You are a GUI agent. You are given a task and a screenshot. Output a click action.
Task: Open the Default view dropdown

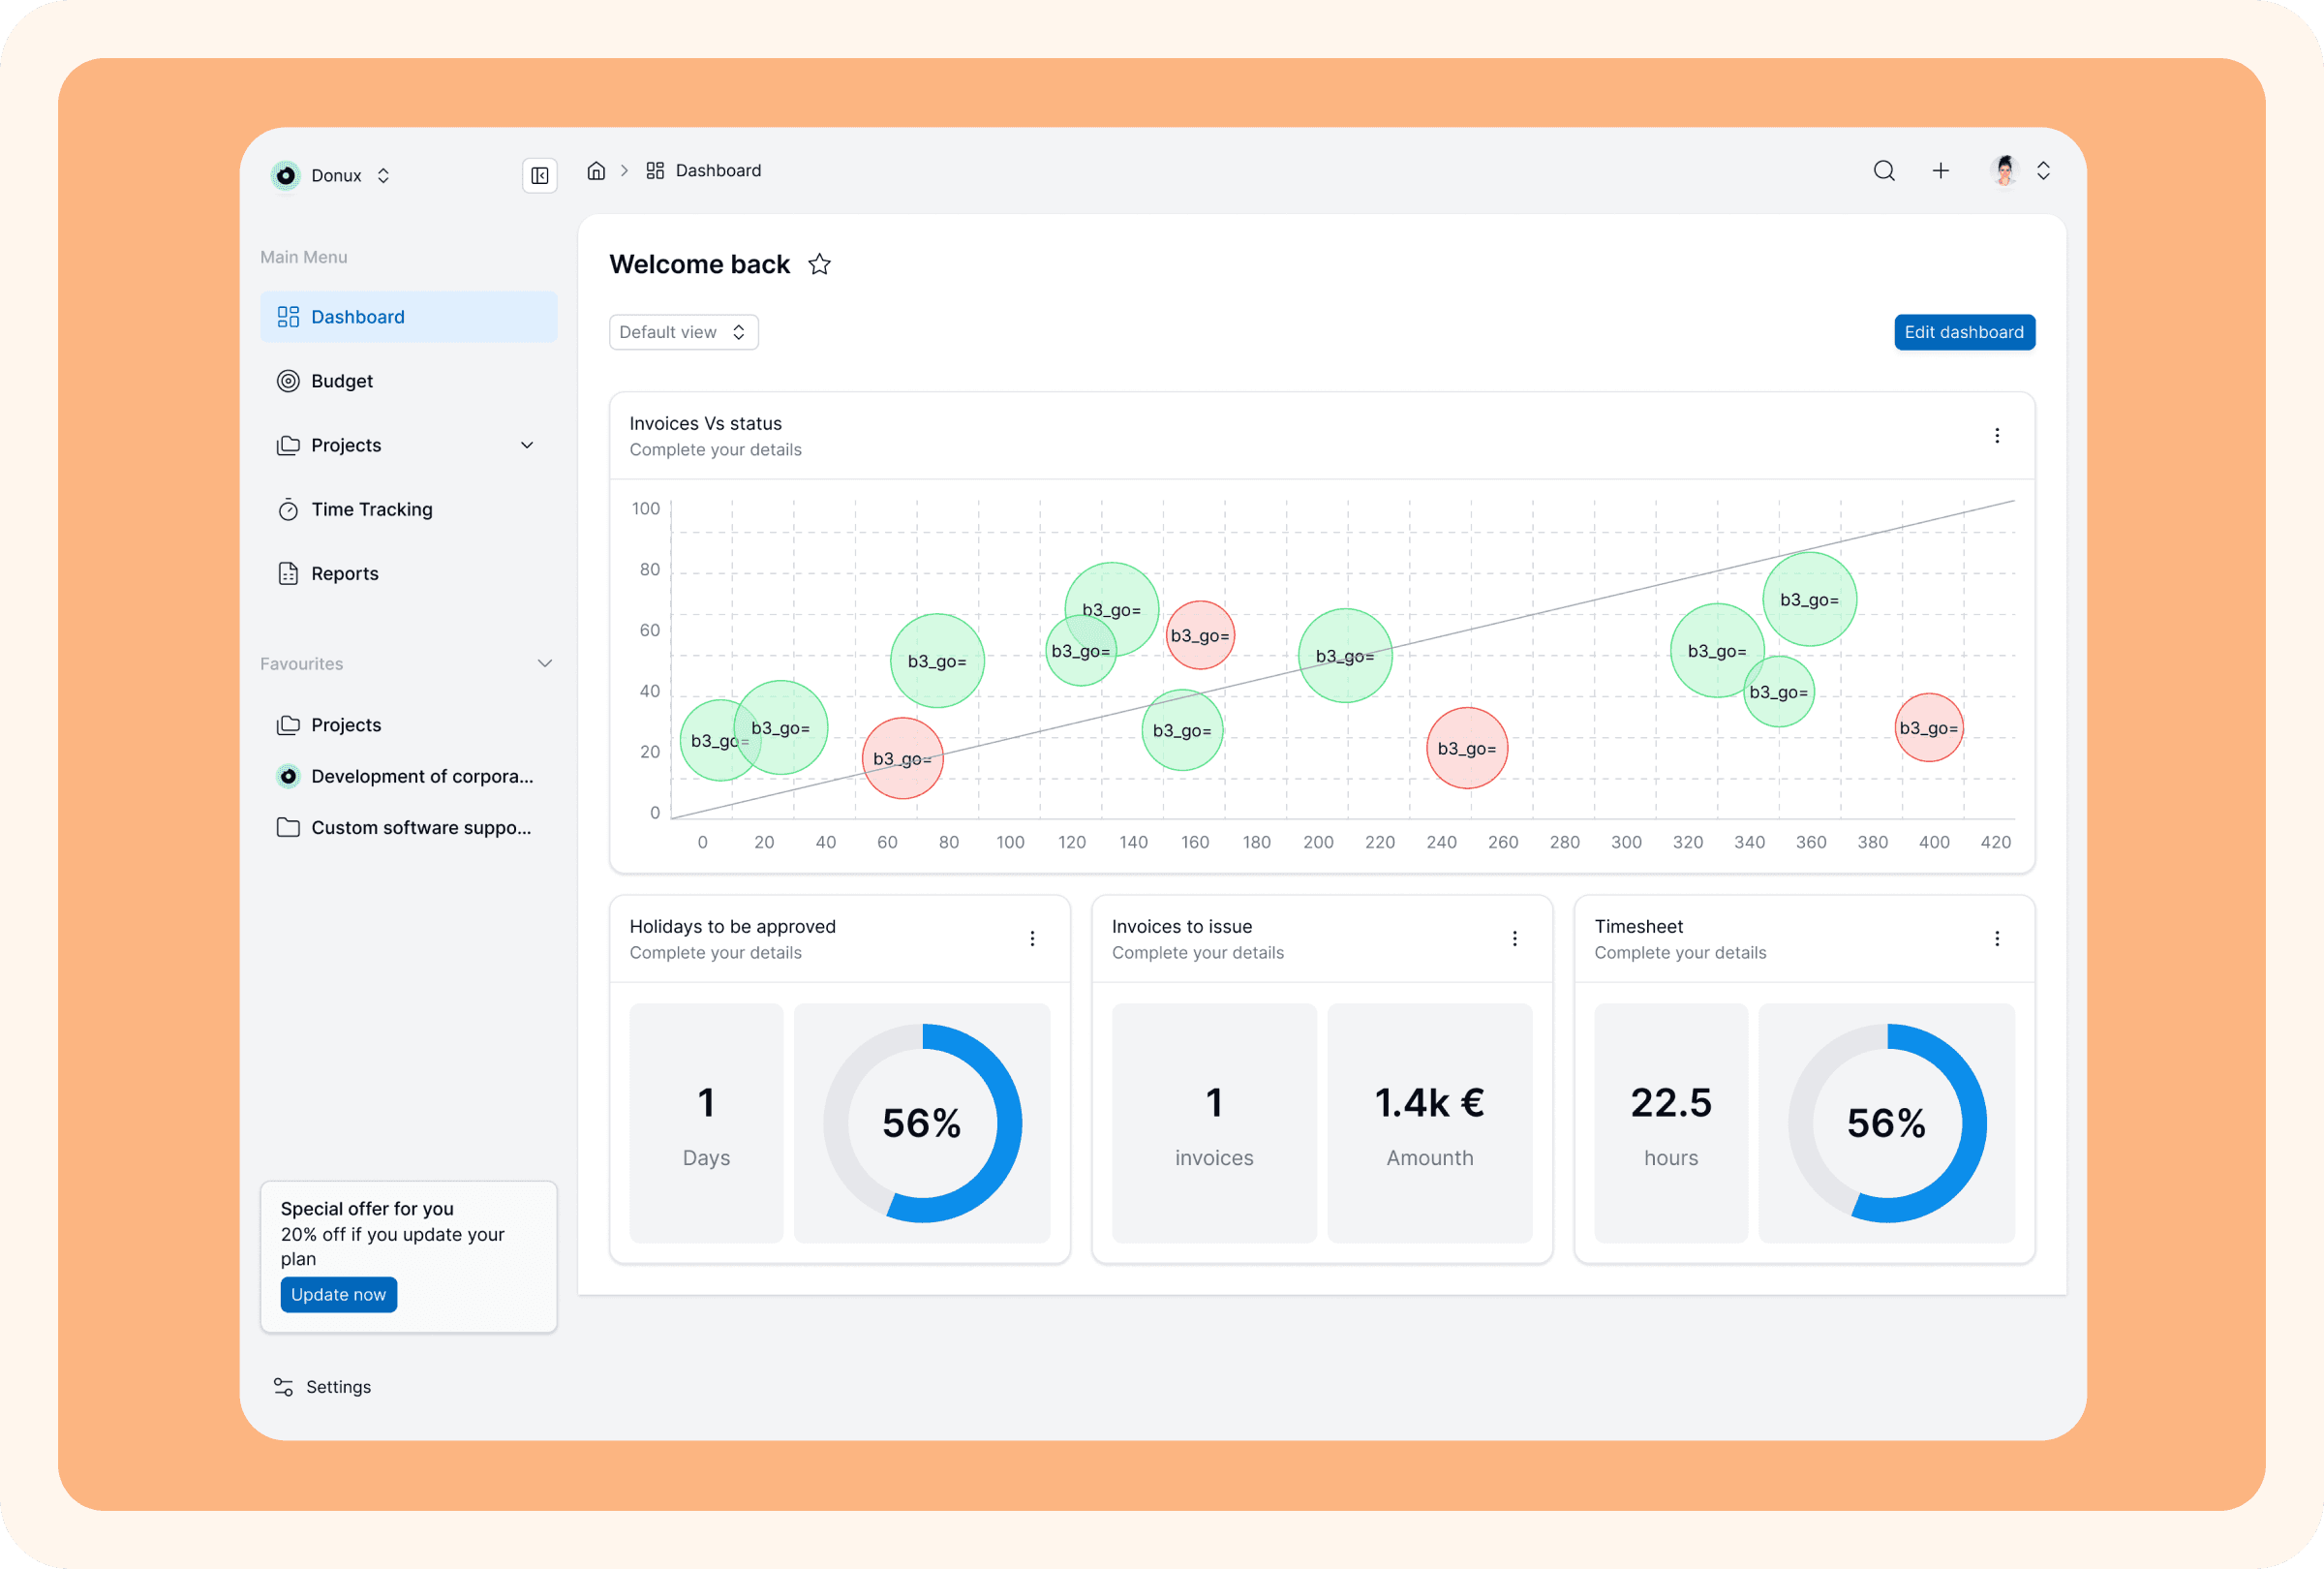pos(683,332)
